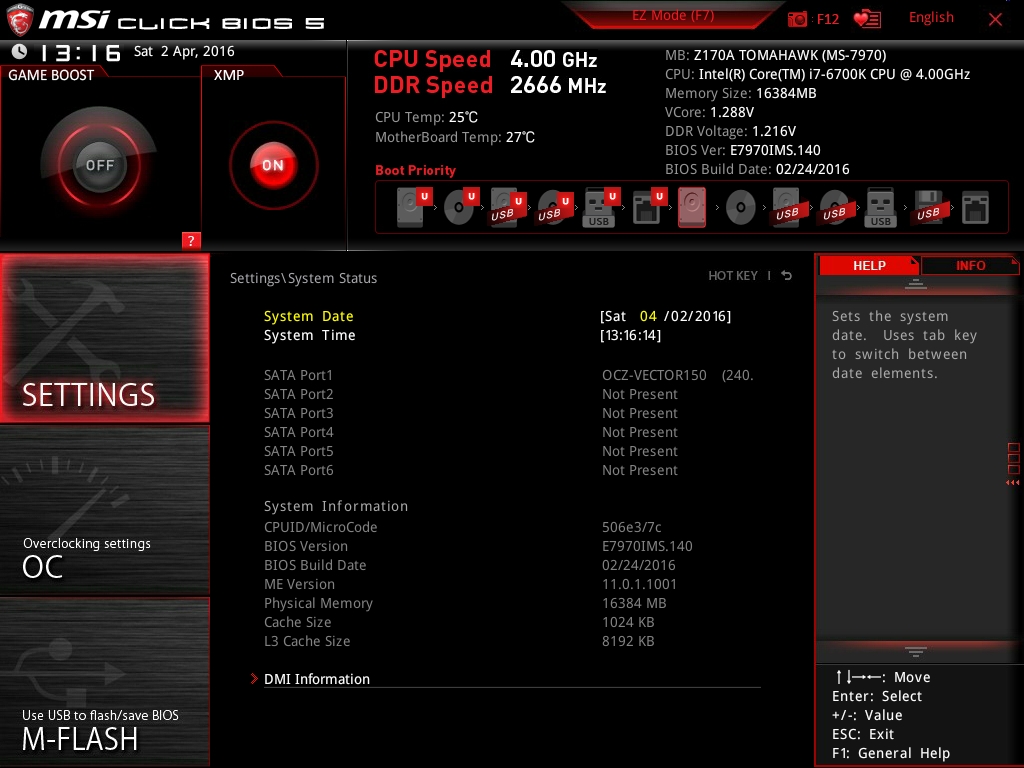Click the ME Version value 11.0.1.1001
The height and width of the screenshot is (768, 1024).
click(x=639, y=584)
